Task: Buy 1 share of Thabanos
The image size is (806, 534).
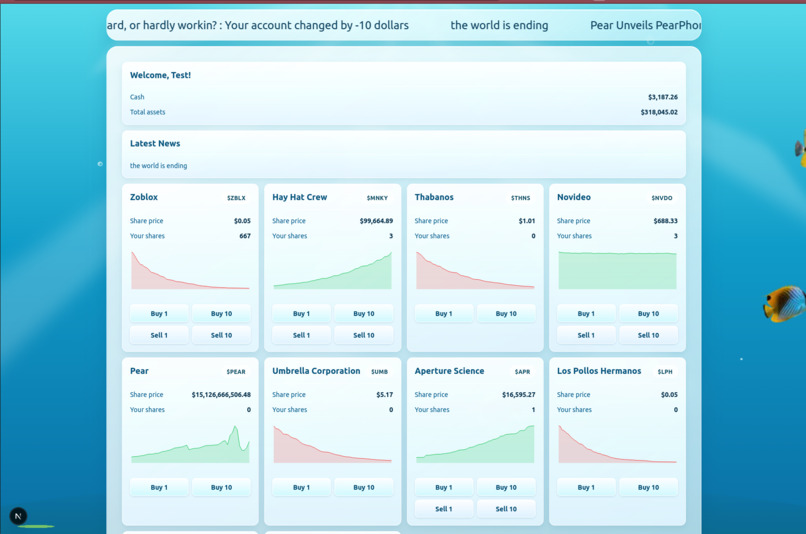Action: click(444, 314)
